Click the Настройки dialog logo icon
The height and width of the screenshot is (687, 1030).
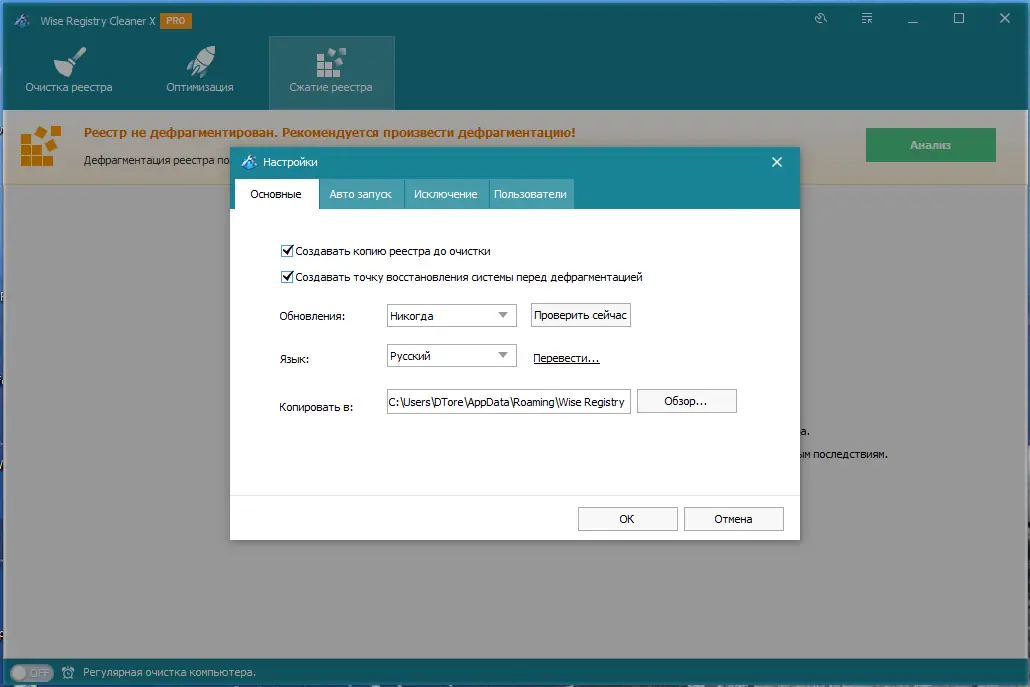tap(249, 162)
